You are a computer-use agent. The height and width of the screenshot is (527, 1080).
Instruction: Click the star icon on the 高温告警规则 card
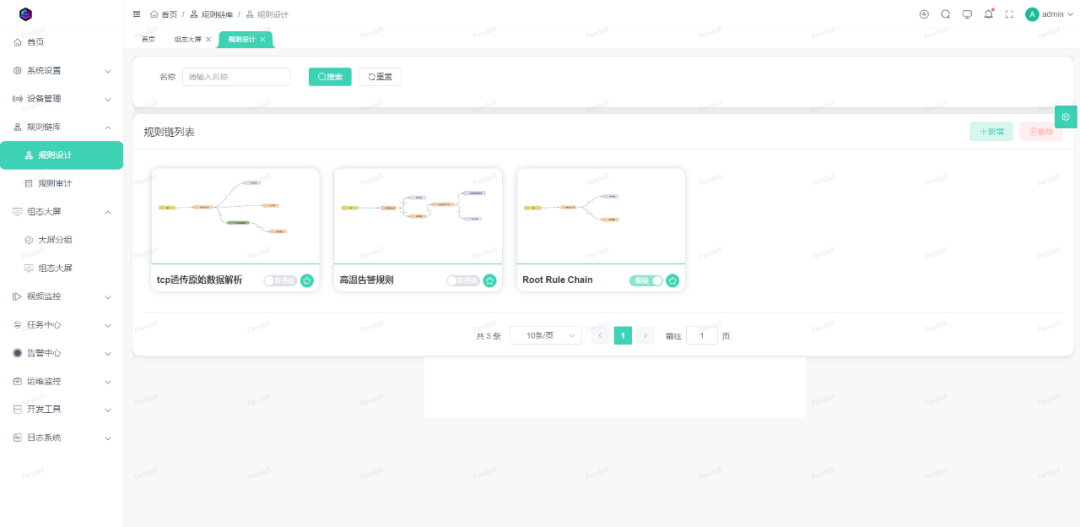click(490, 280)
